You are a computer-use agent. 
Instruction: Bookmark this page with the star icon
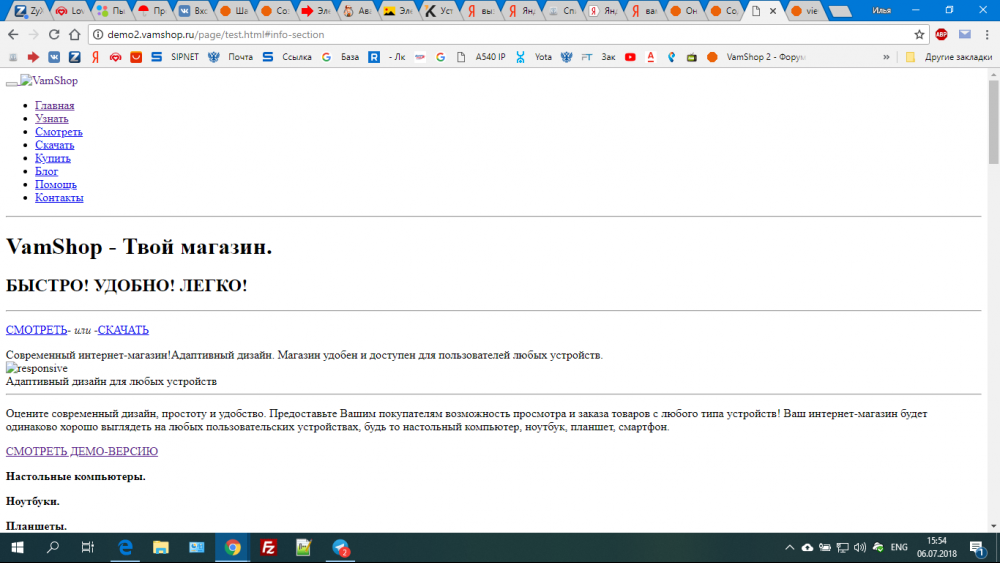tap(919, 34)
